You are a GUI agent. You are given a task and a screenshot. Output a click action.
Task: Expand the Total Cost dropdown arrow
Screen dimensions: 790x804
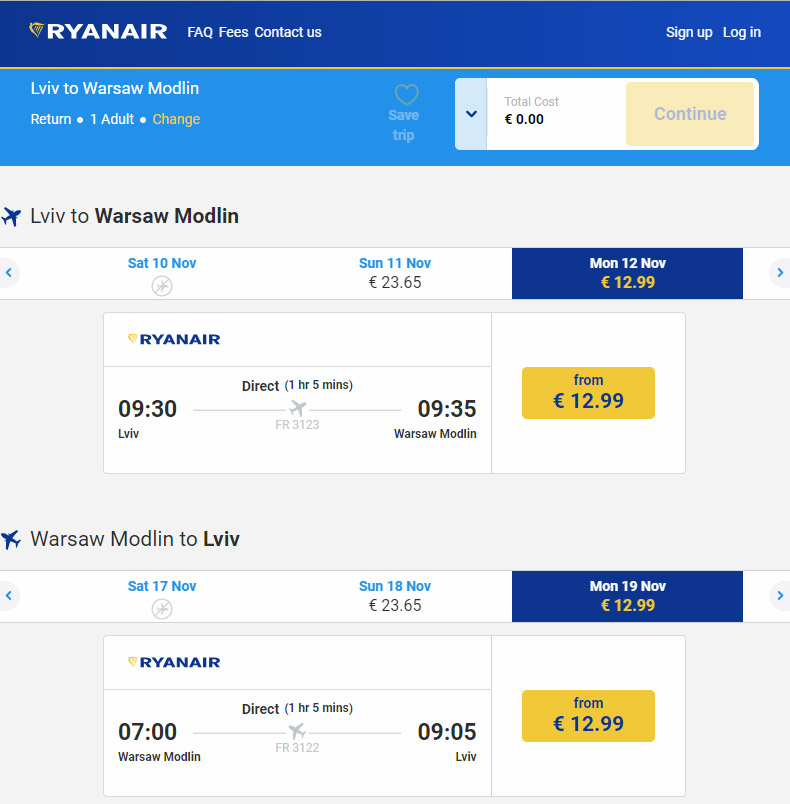(471, 114)
